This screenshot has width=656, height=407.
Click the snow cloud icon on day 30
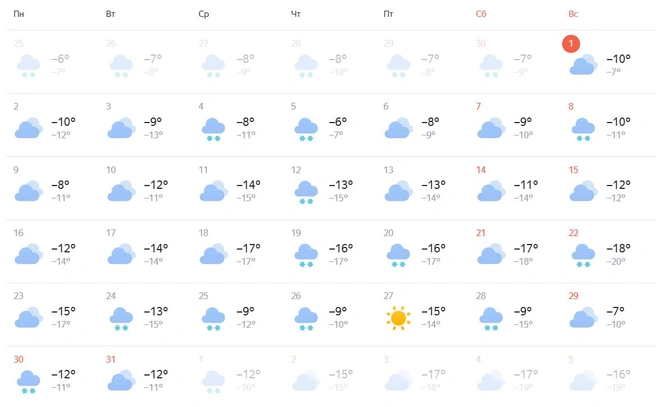tap(28, 381)
